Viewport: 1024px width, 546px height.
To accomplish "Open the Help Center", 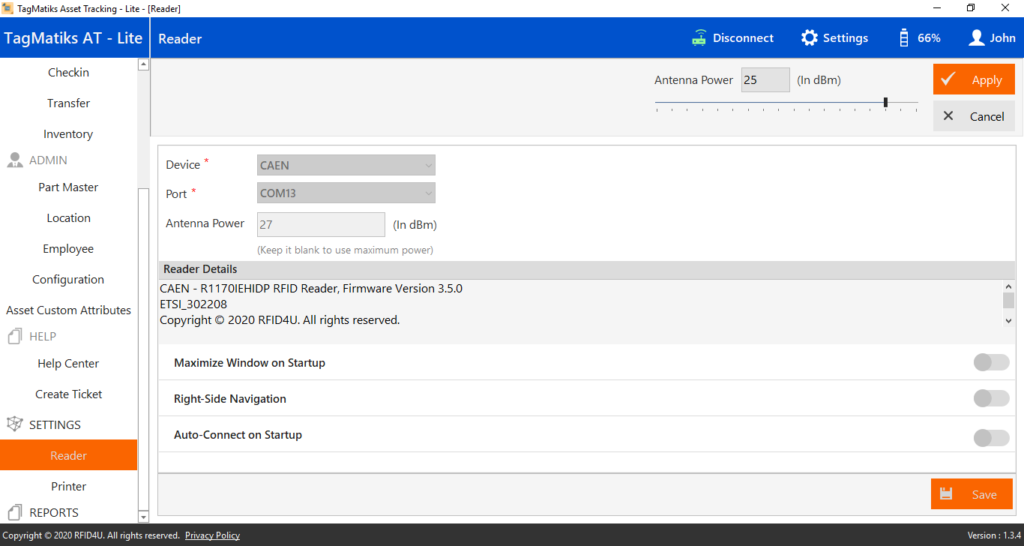I will 69,364.
